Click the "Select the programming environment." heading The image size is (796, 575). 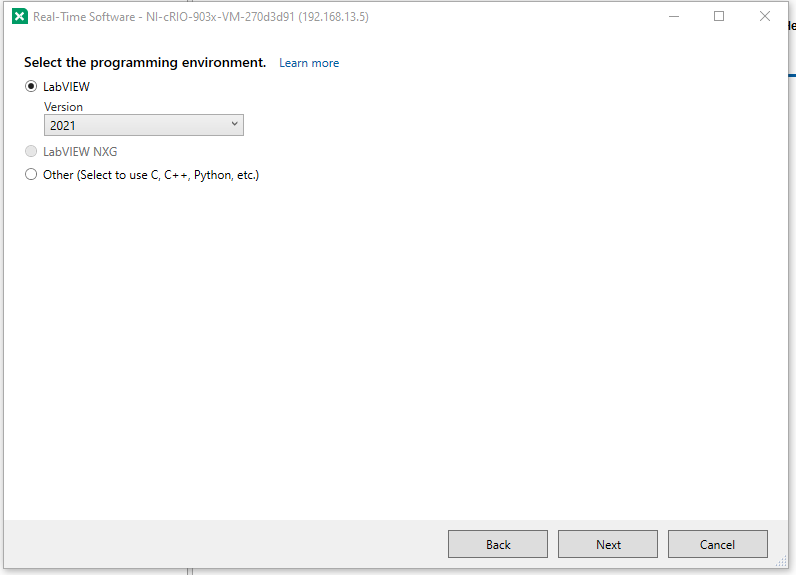[x=145, y=62]
